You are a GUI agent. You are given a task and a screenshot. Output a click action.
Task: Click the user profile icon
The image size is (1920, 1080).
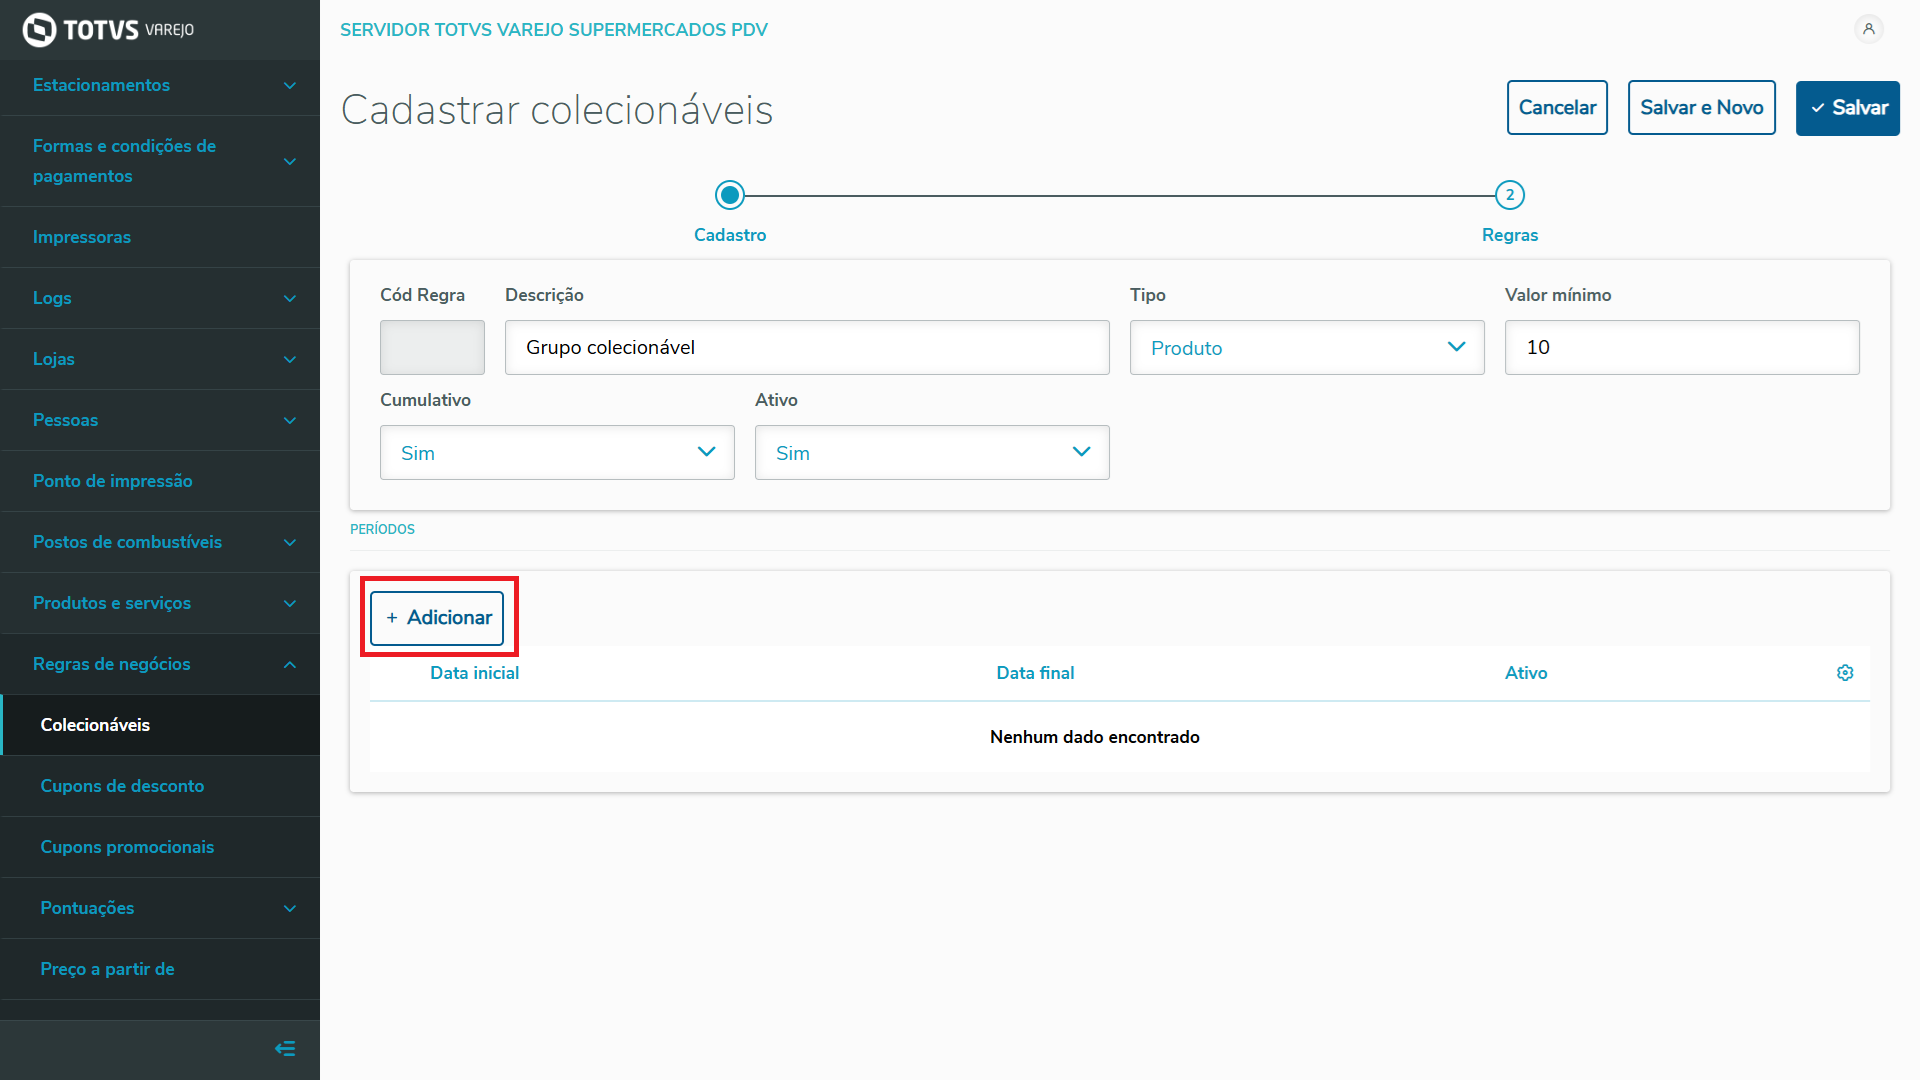1868,29
